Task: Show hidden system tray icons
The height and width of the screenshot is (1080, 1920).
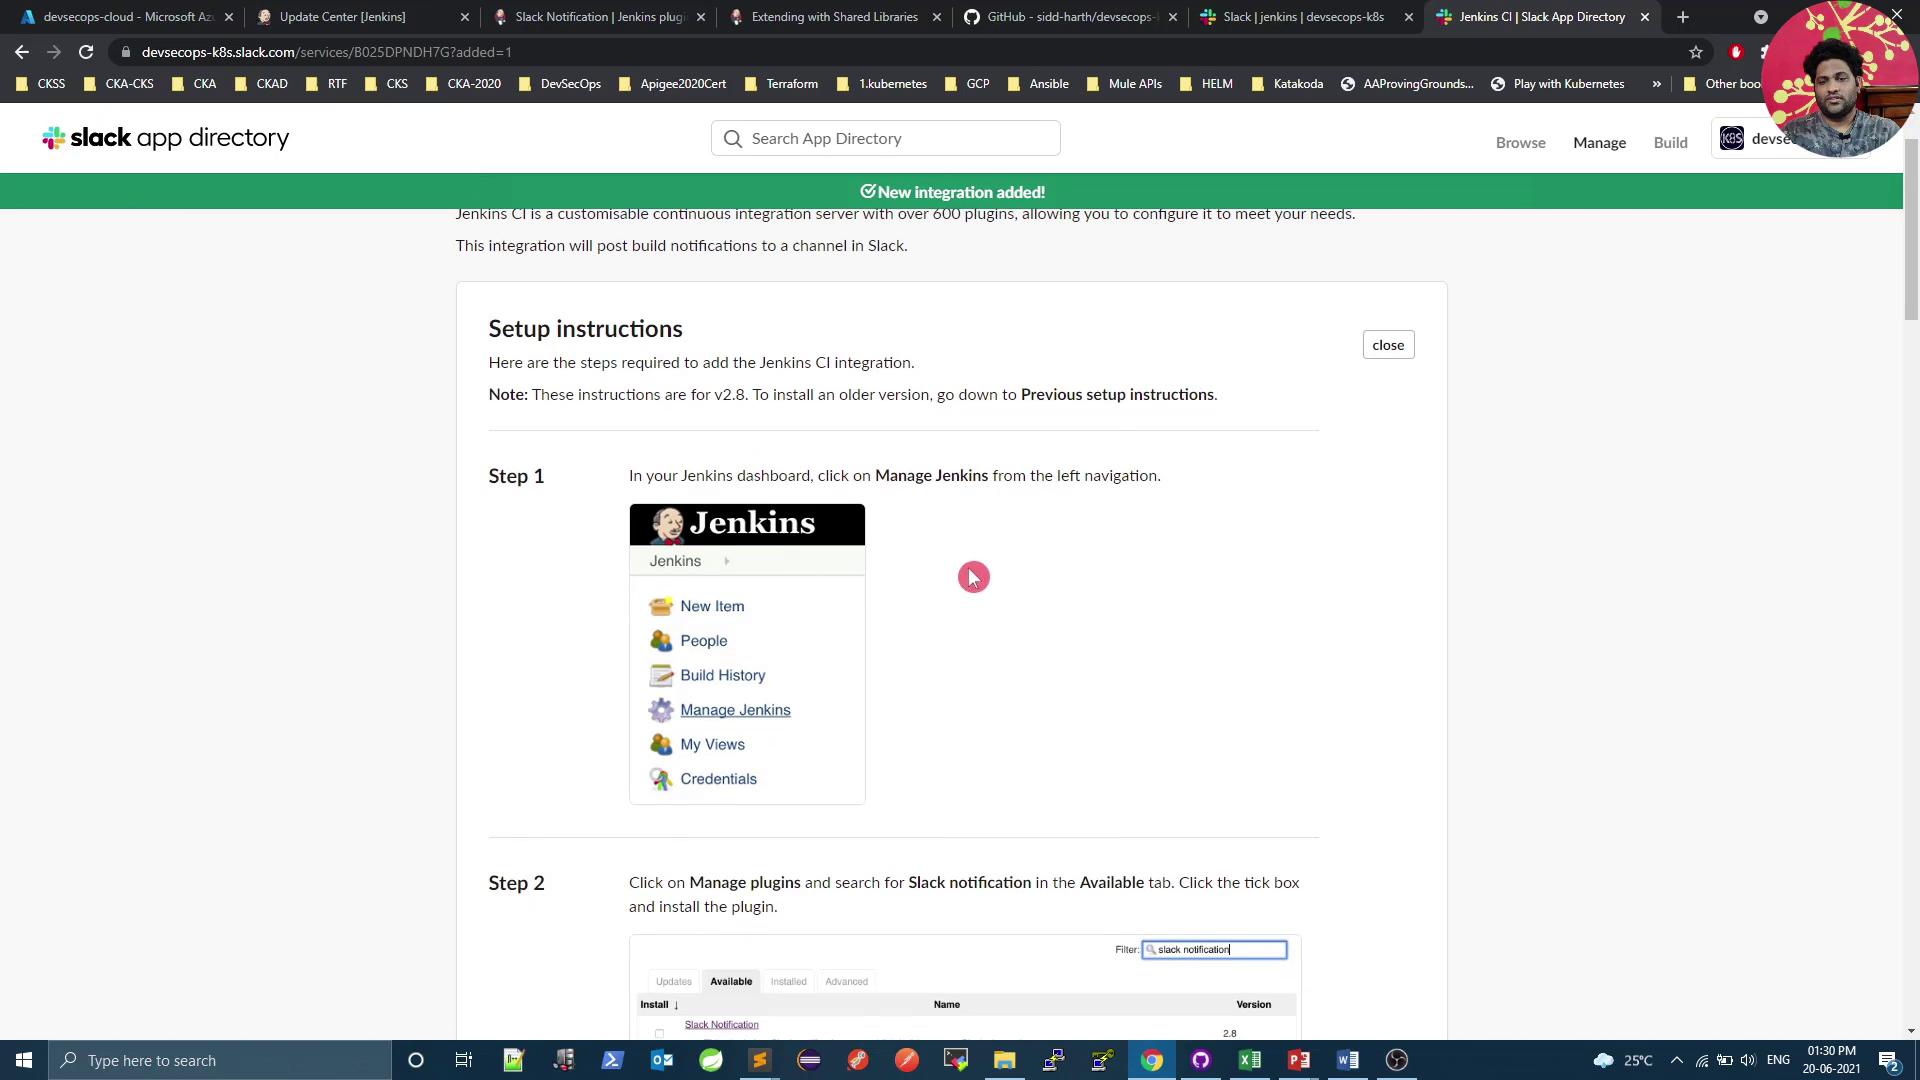Action: (x=1677, y=1060)
